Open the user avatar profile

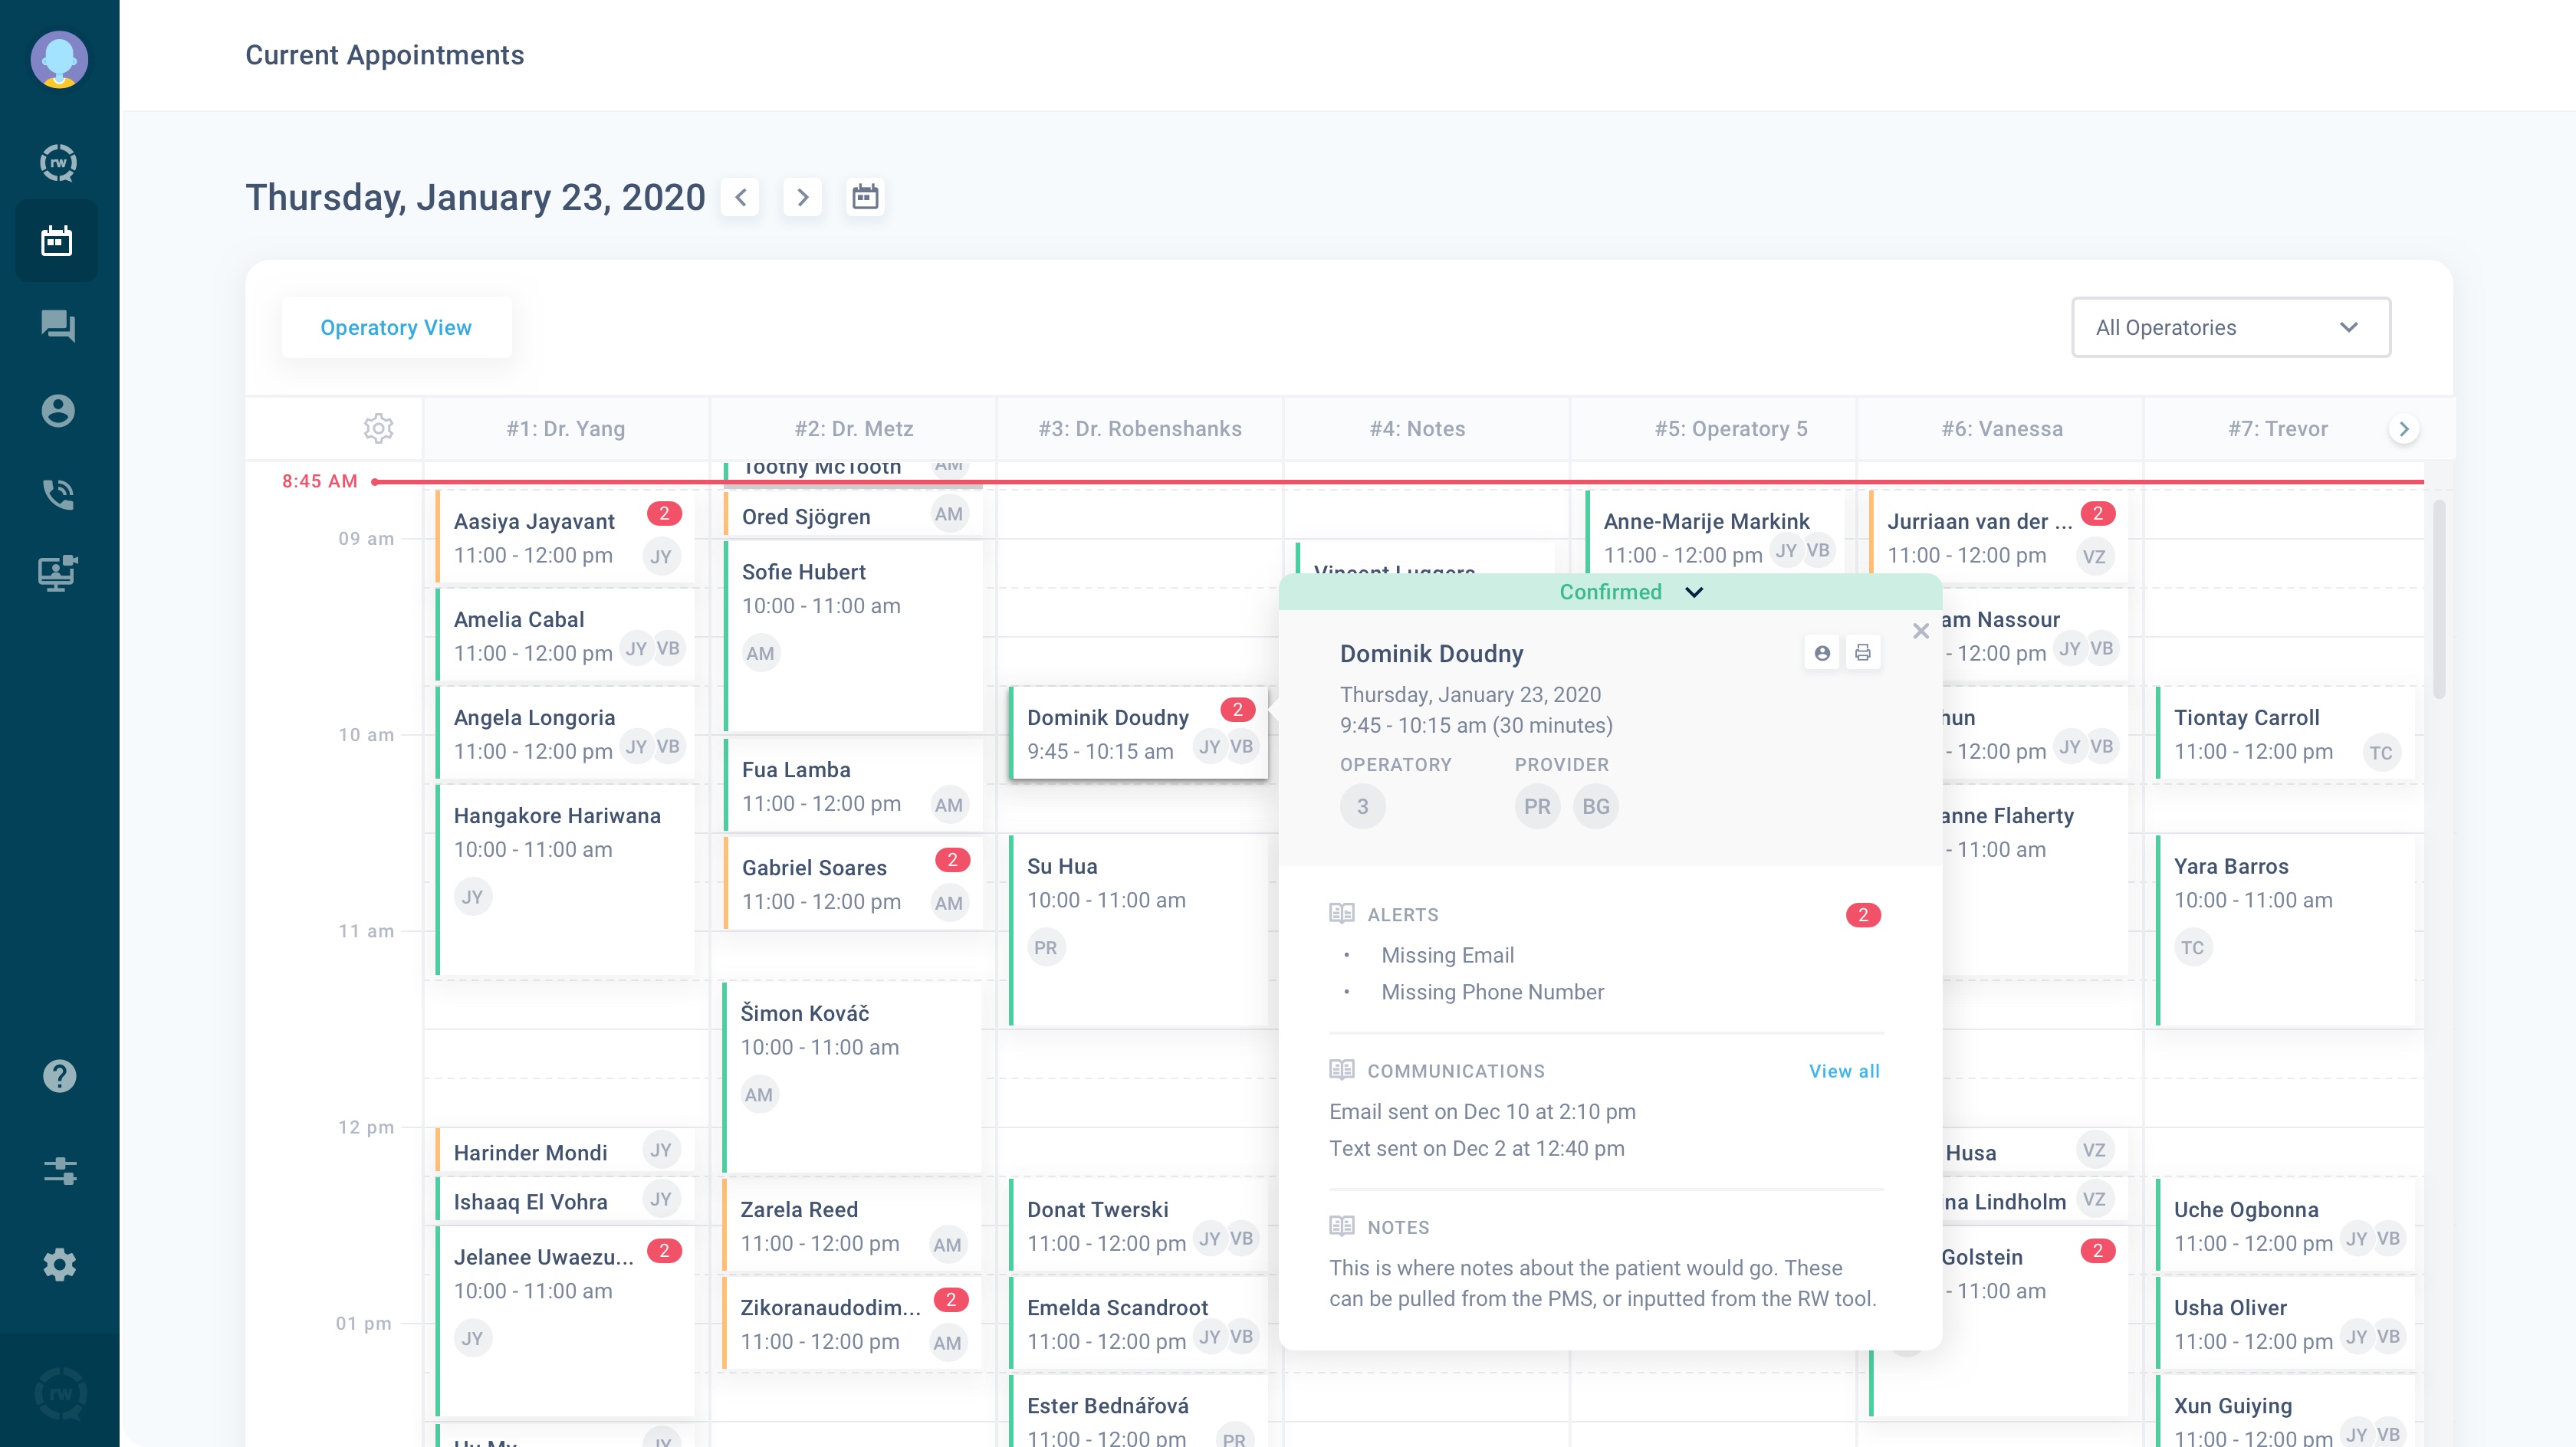[x=59, y=60]
